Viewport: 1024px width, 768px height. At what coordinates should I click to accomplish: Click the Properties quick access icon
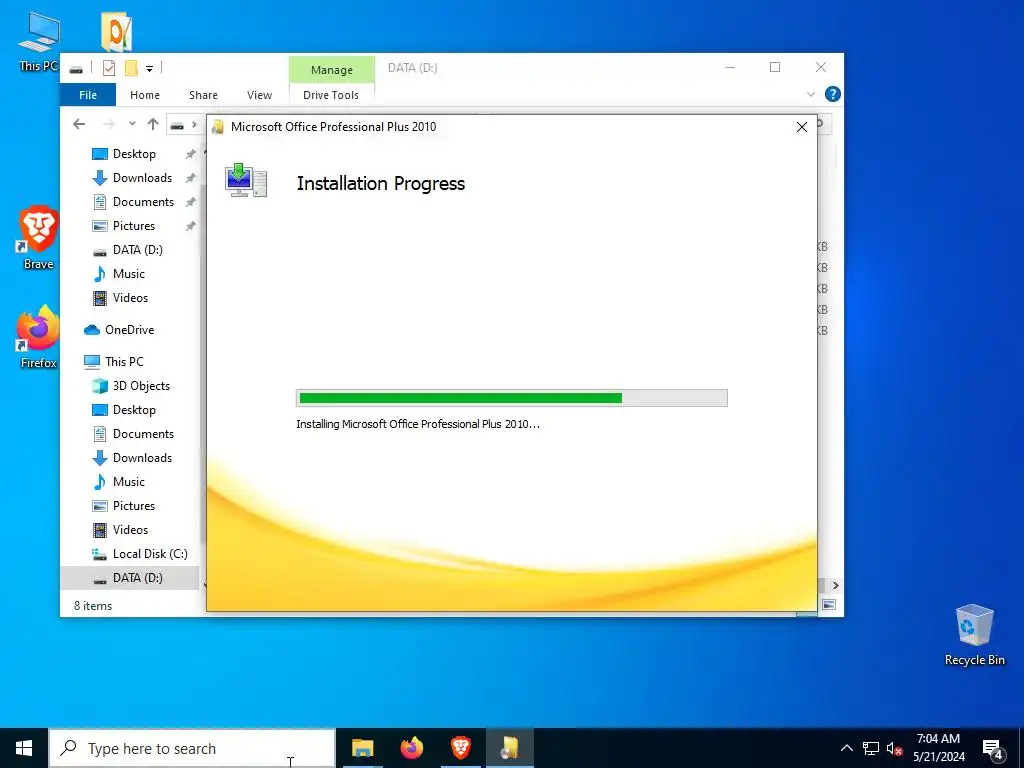click(x=109, y=68)
